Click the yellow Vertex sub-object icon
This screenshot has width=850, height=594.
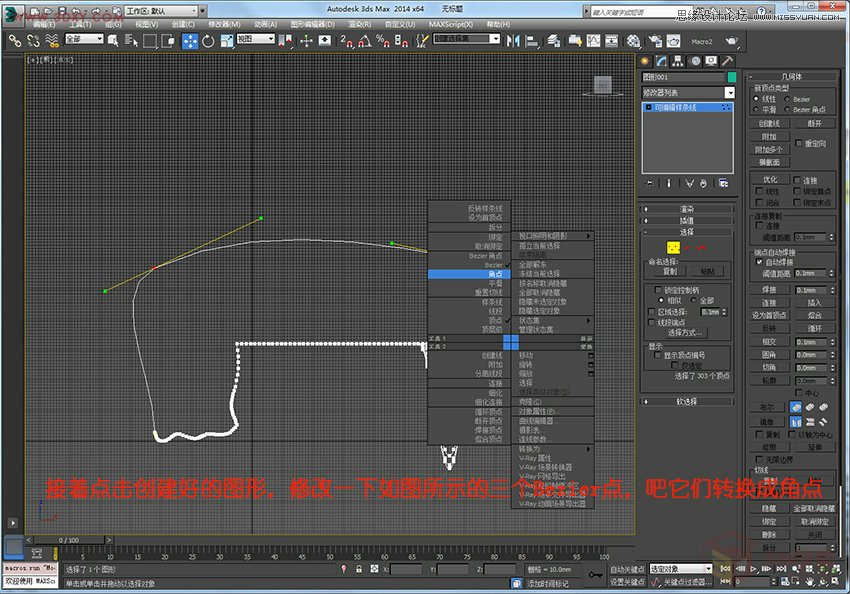[x=673, y=248]
